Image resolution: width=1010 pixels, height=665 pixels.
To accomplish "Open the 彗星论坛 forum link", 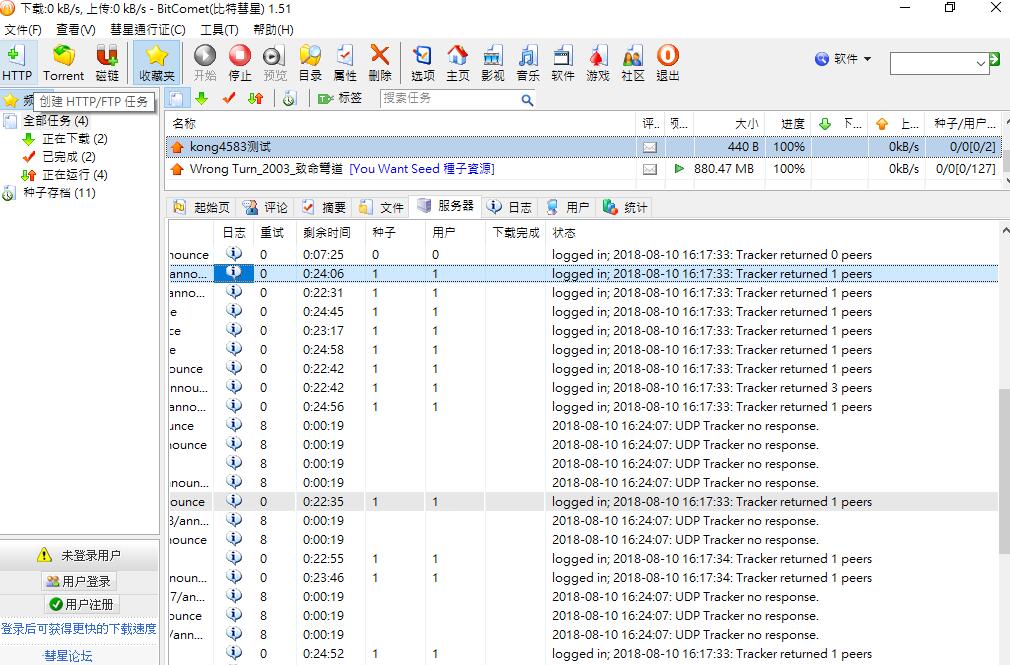I will (x=68, y=656).
